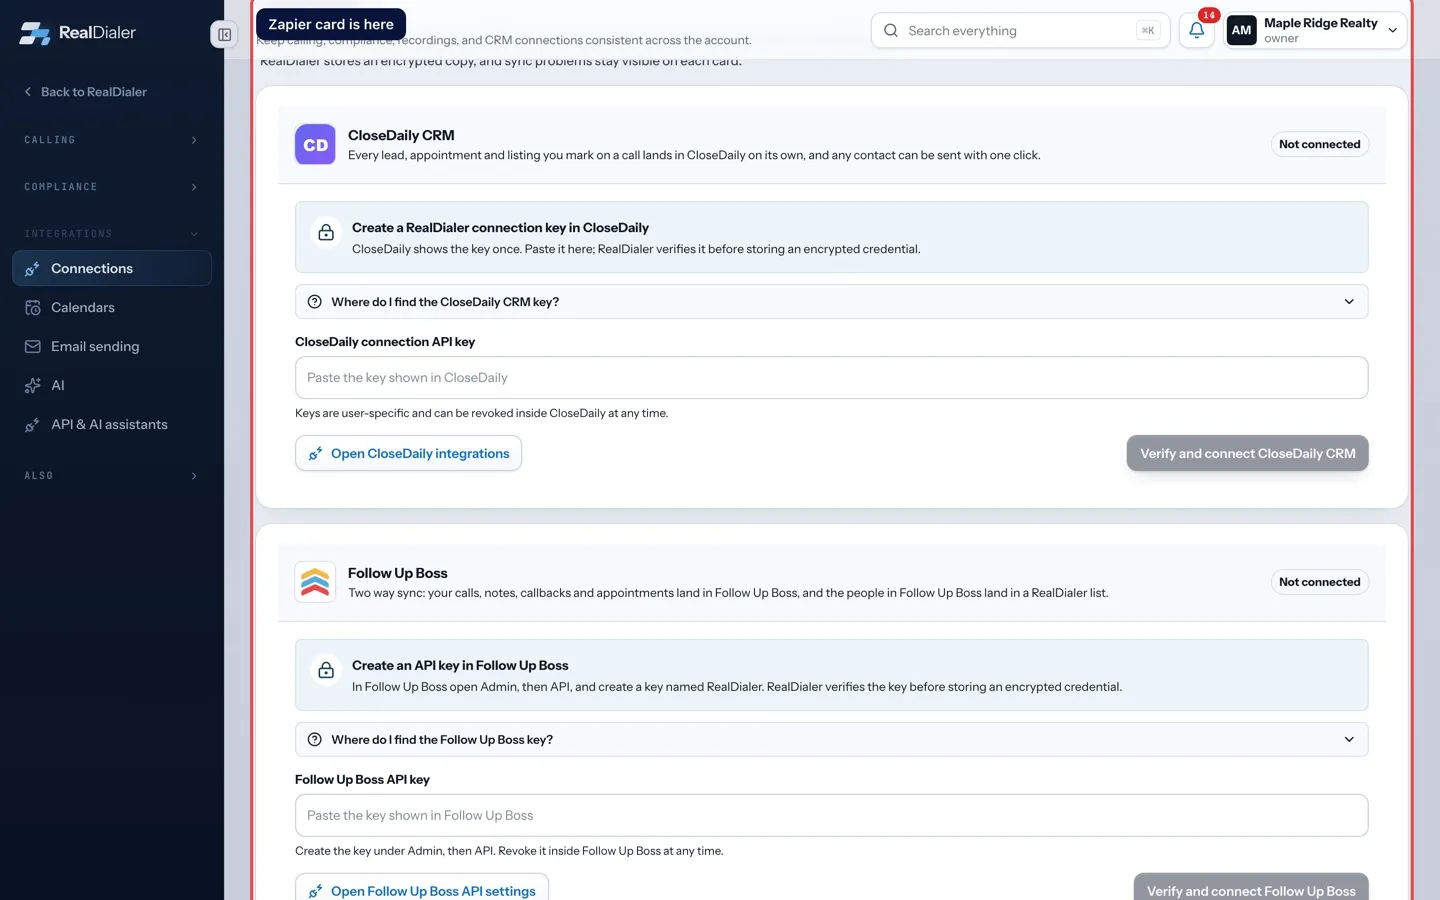Click help icon on CloseDaily CRM key question
1440x900 pixels.
[315, 301]
